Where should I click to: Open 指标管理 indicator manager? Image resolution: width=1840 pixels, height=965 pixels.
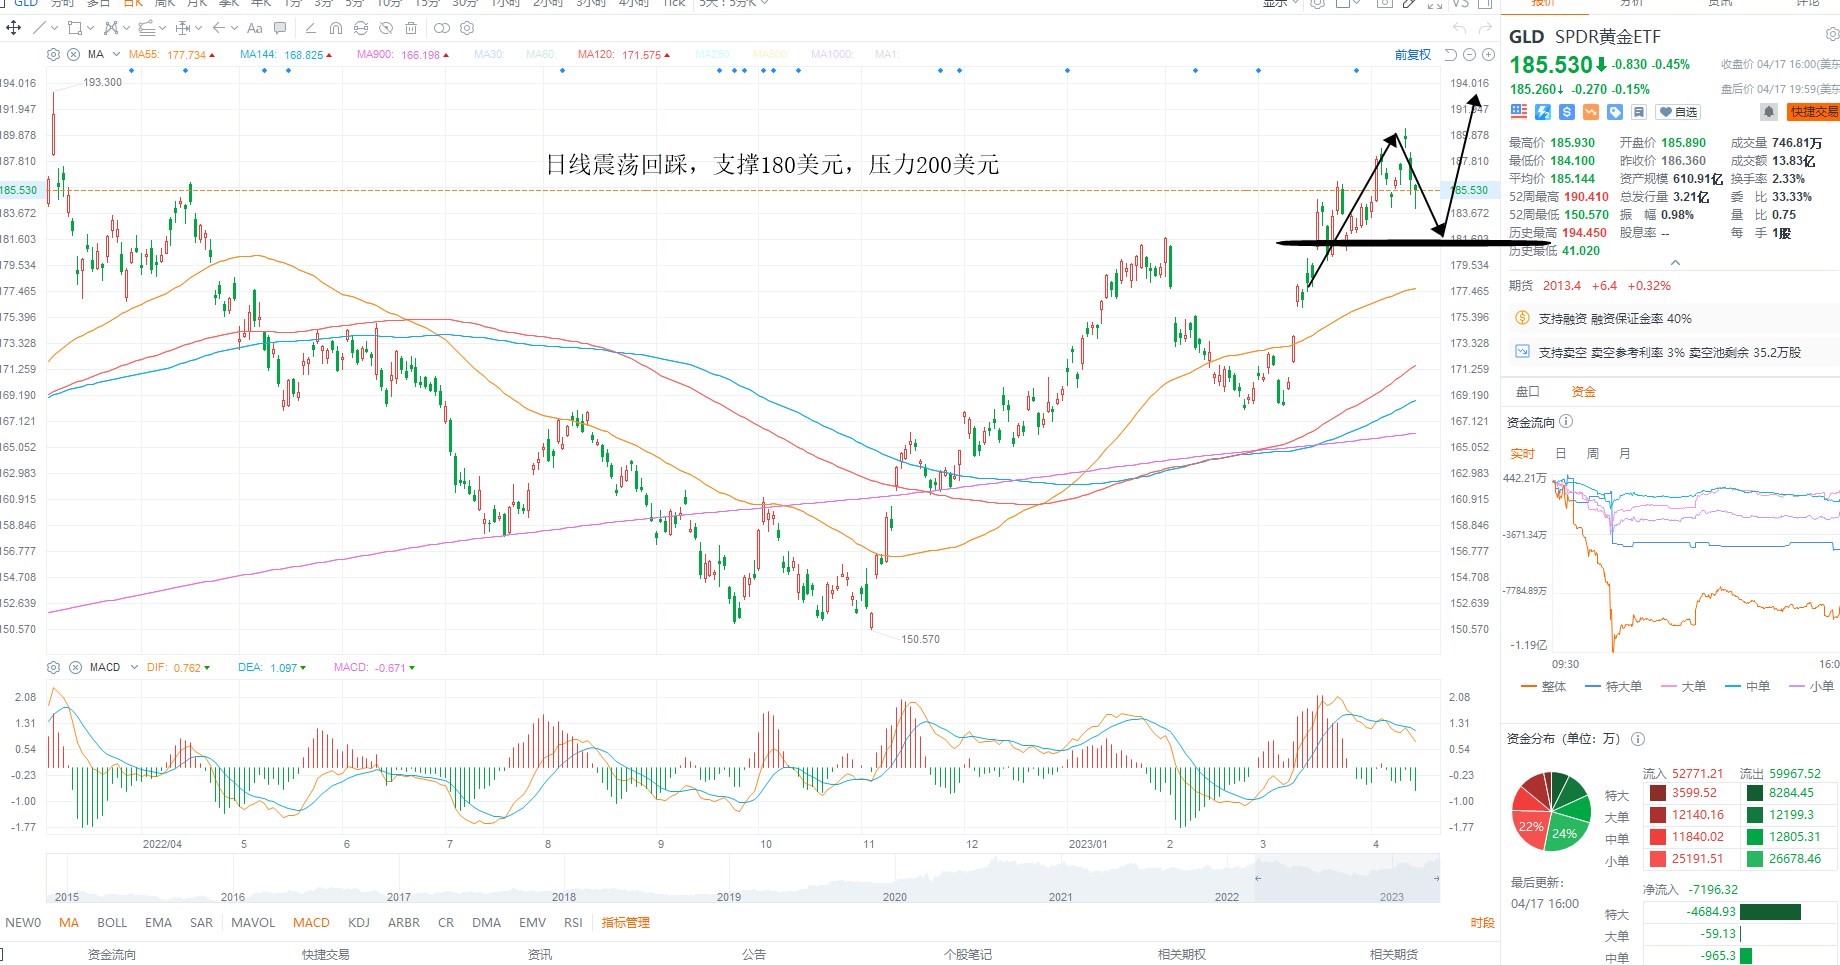(x=626, y=922)
